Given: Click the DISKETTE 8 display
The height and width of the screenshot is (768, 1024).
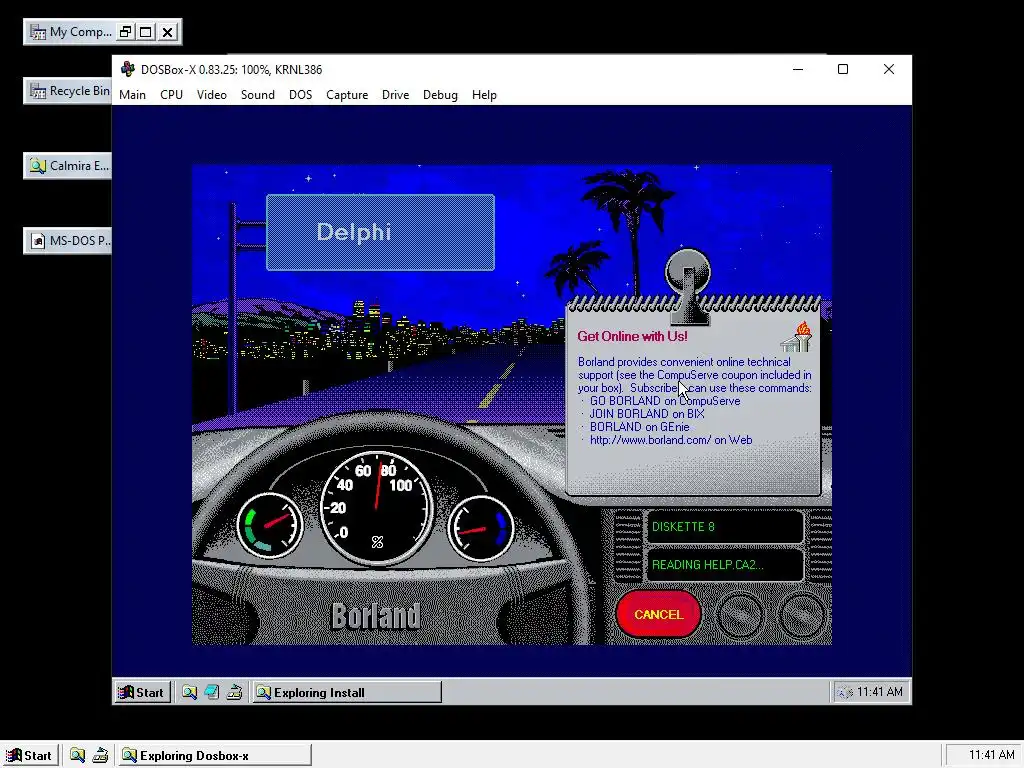Looking at the screenshot, I should click(724, 526).
